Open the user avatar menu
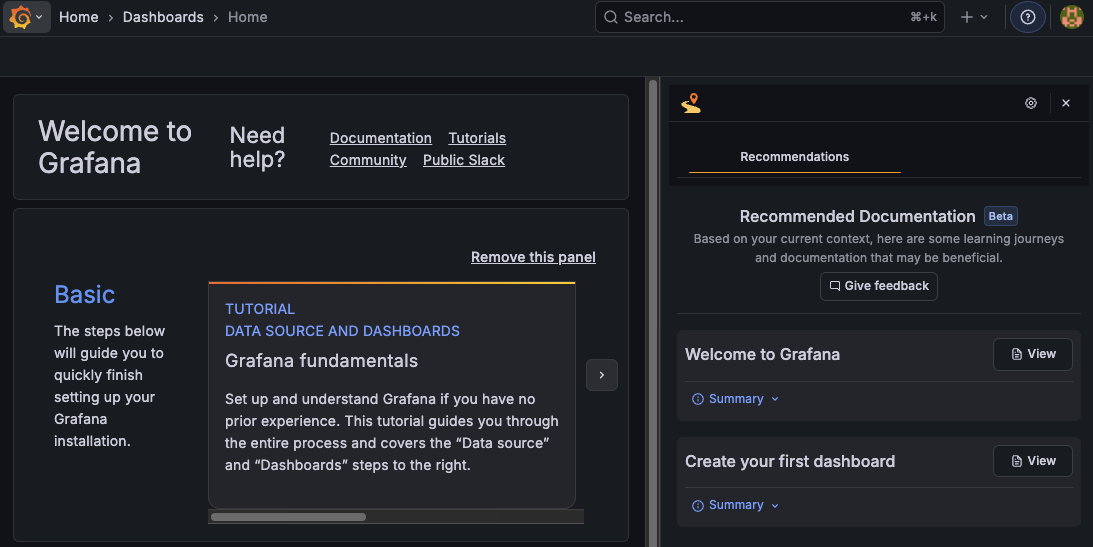Image resolution: width=1093 pixels, height=547 pixels. [x=1071, y=17]
